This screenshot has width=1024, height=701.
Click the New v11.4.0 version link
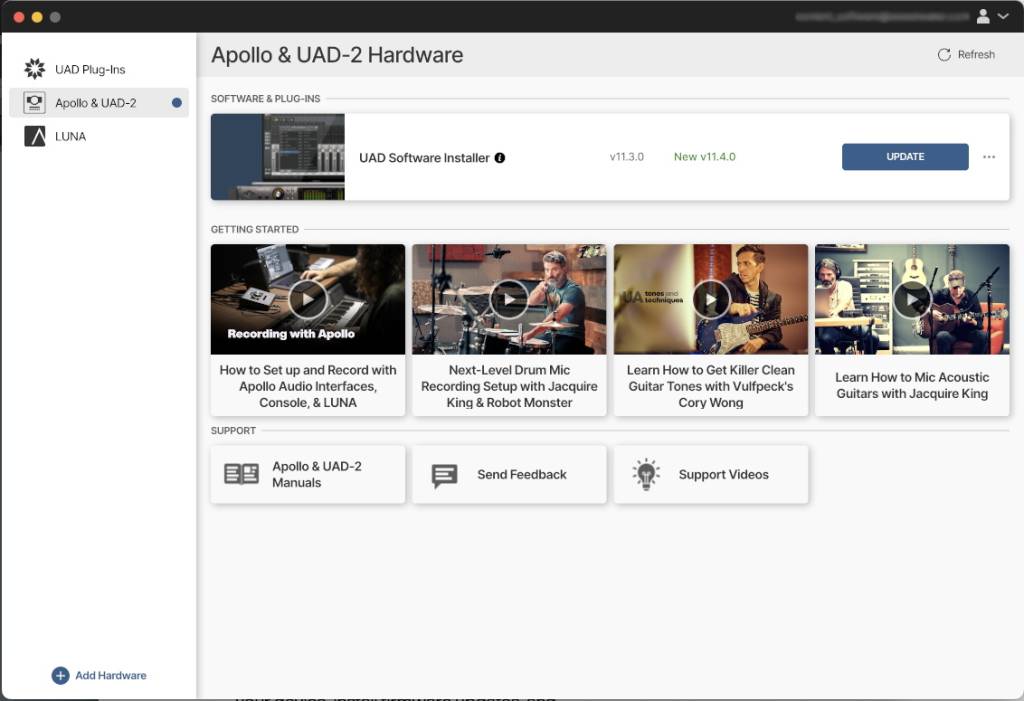click(704, 157)
